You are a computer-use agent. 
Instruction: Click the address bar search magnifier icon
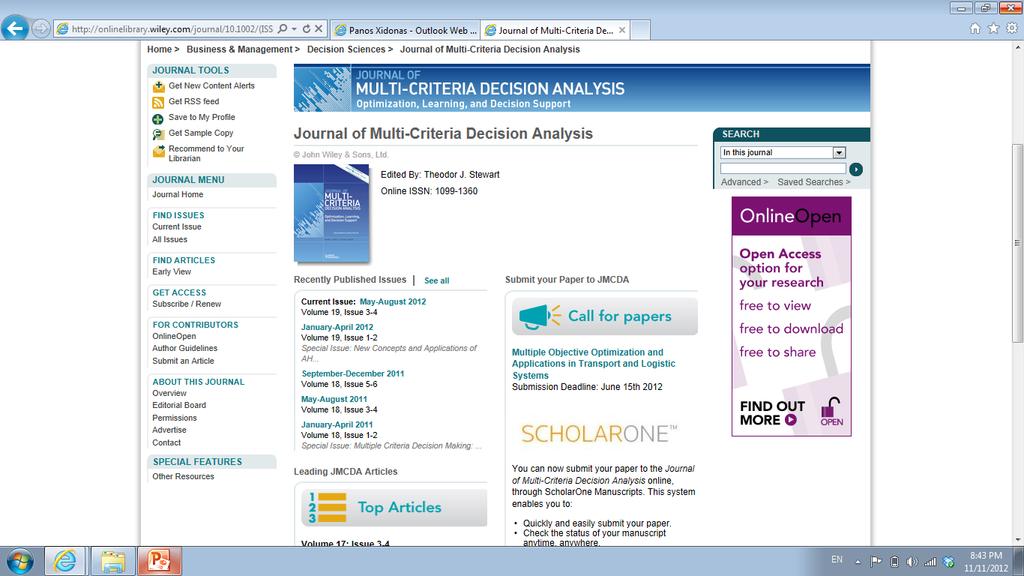[x=282, y=29]
